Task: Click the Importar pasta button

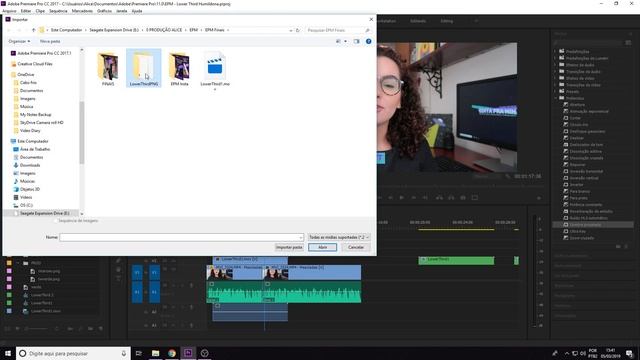Action: [x=289, y=247]
